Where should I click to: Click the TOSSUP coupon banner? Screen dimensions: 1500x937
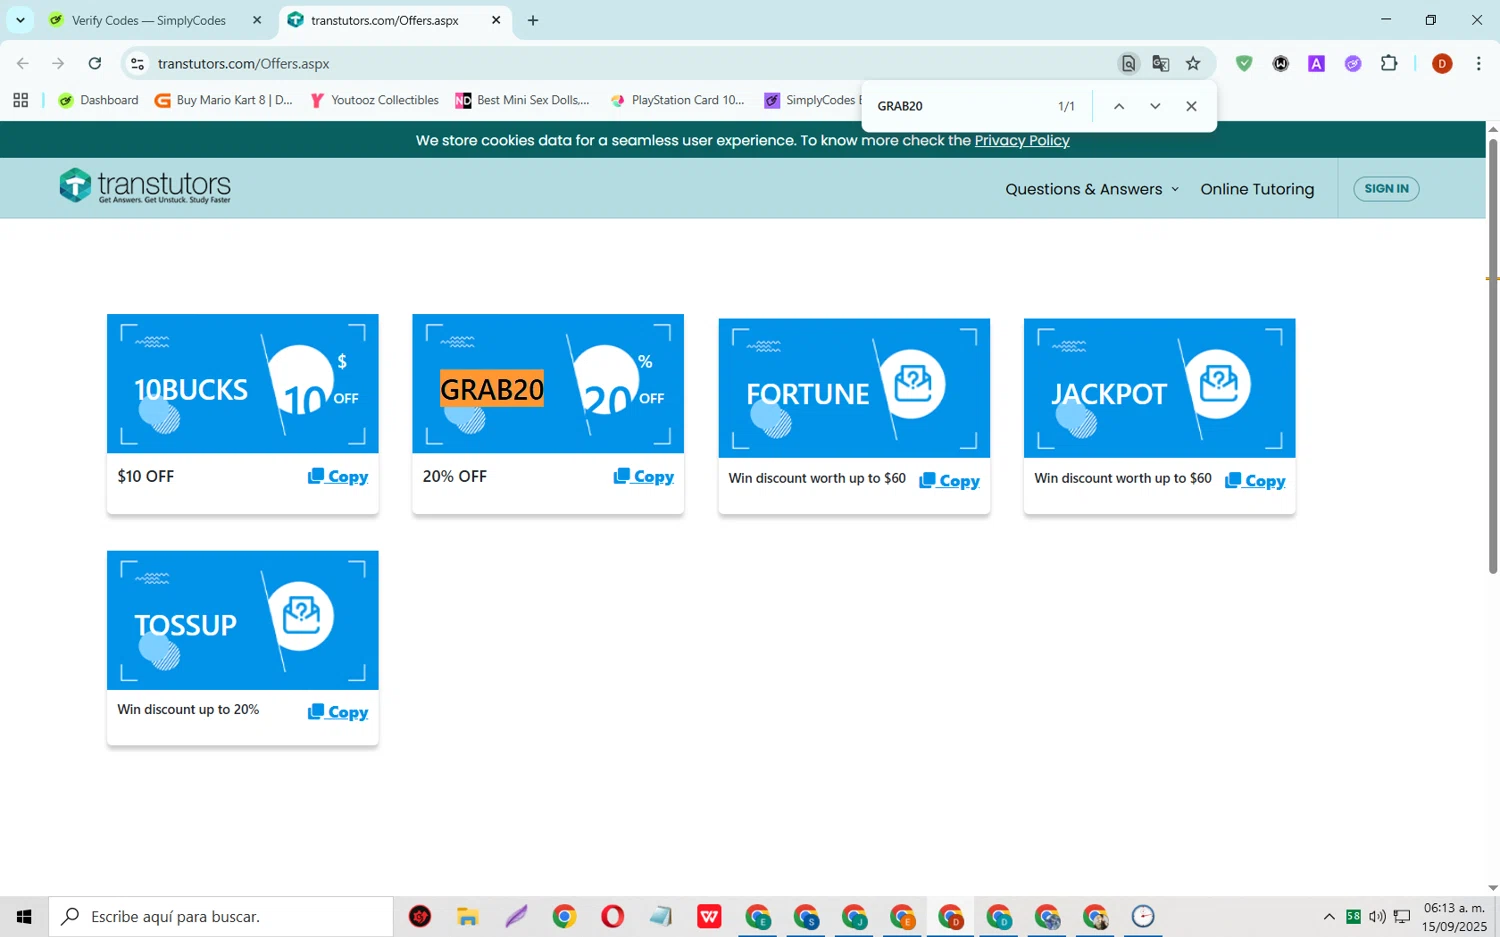[x=243, y=620]
